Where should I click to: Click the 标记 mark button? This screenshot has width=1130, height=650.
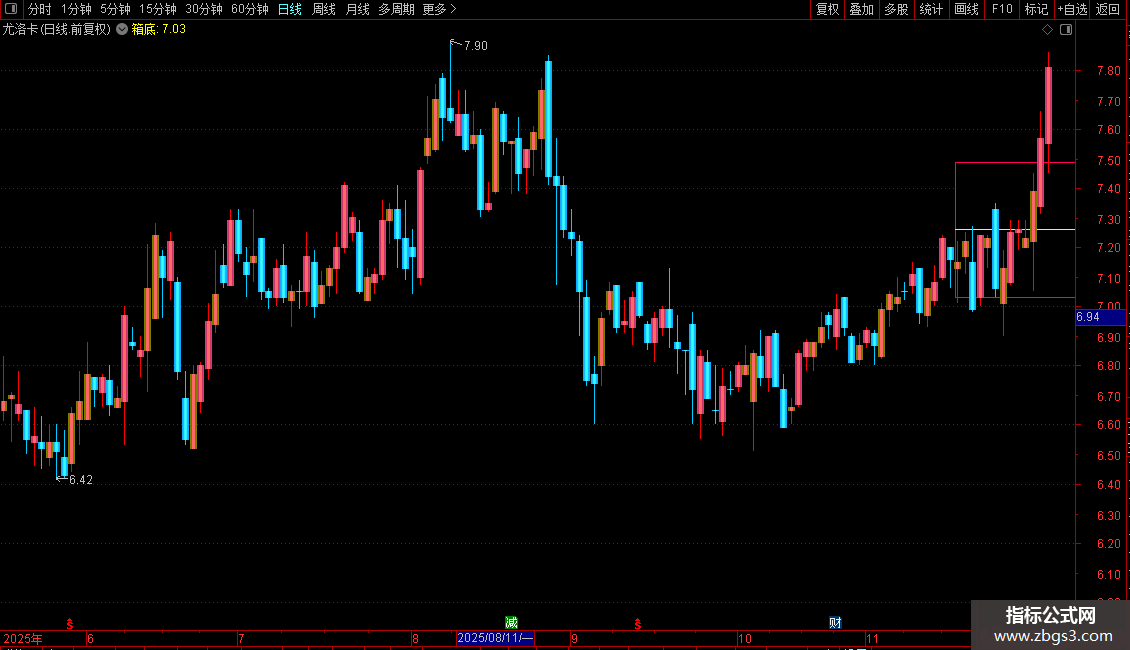pos(1036,9)
